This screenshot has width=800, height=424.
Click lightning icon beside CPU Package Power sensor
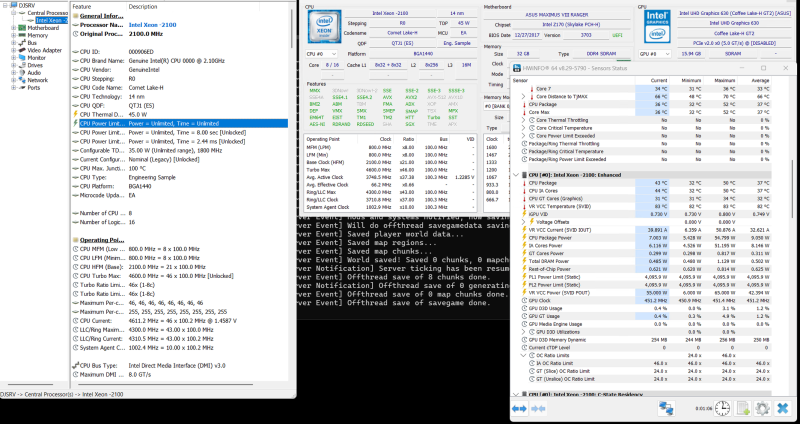click(x=525, y=238)
